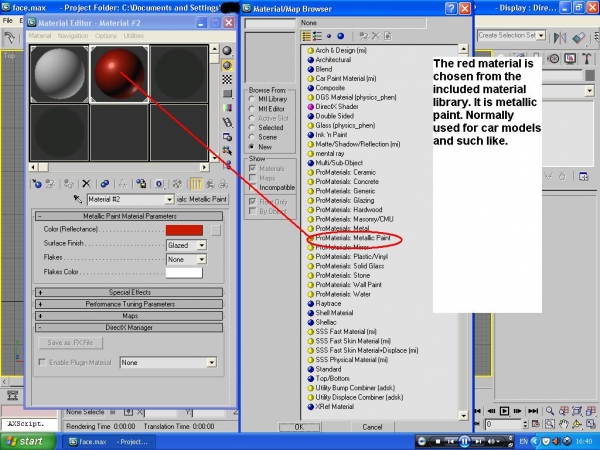Click Cancel in Material/Map Browser
Image resolution: width=600 pixels, height=450 pixels.
click(372, 427)
